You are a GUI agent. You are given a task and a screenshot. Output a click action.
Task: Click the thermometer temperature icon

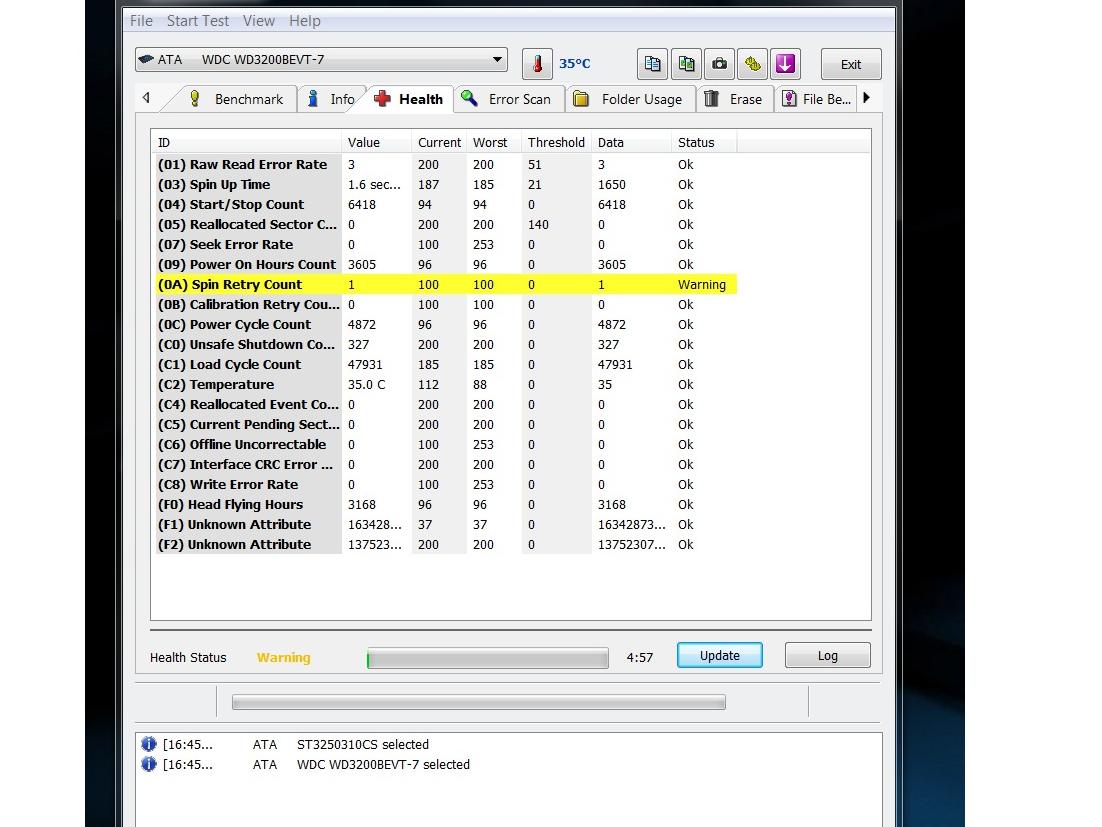[537, 64]
